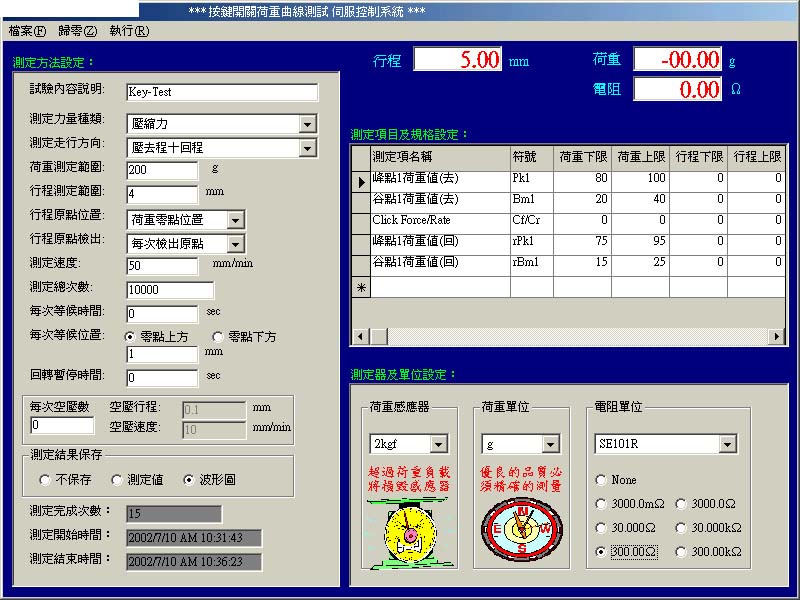Screen dimensions: 800x600
Task: Select the 谷點1荷重值(回) row cell
Action: pyautogui.click(x=440, y=265)
